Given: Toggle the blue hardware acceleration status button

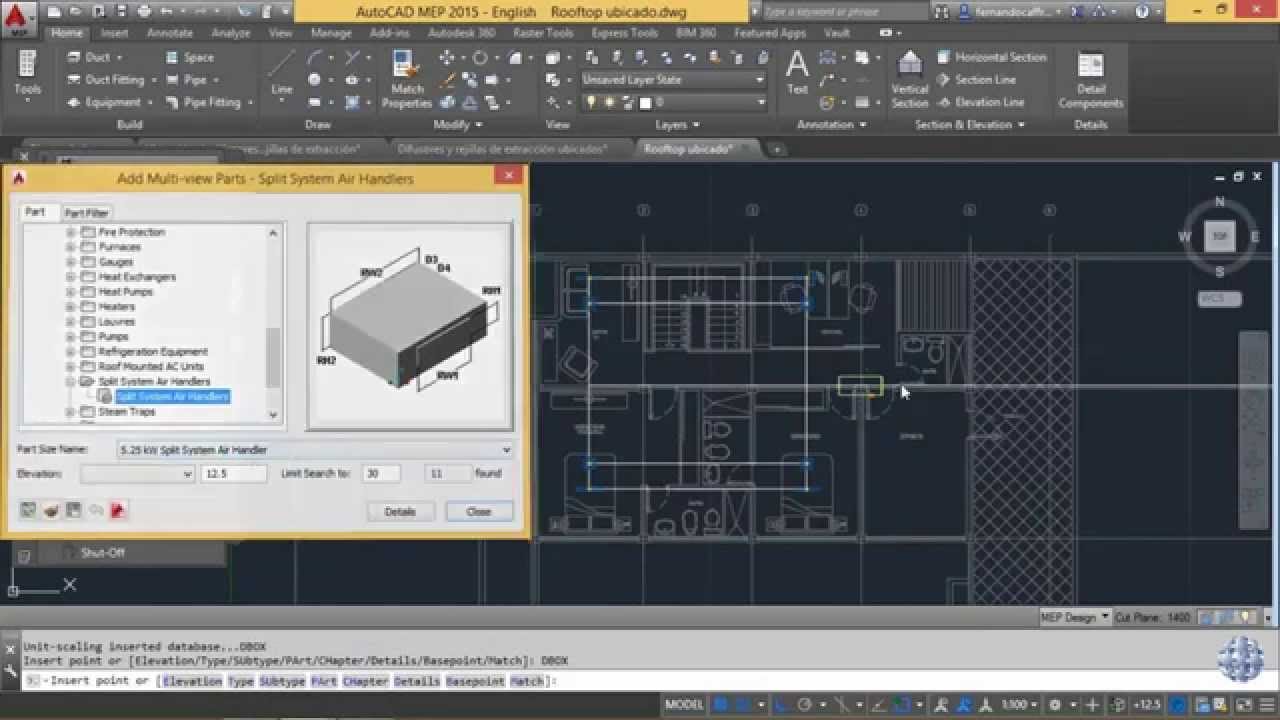Looking at the screenshot, I should pos(1178,705).
